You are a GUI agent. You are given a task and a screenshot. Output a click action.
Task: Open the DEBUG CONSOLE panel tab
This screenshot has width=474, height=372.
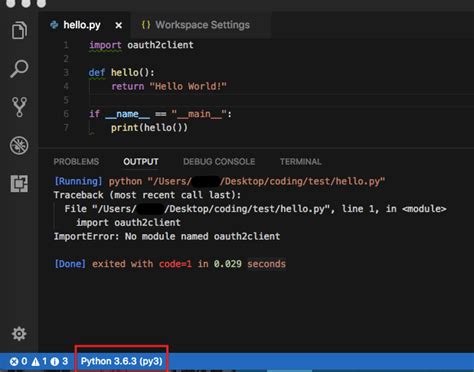point(219,162)
